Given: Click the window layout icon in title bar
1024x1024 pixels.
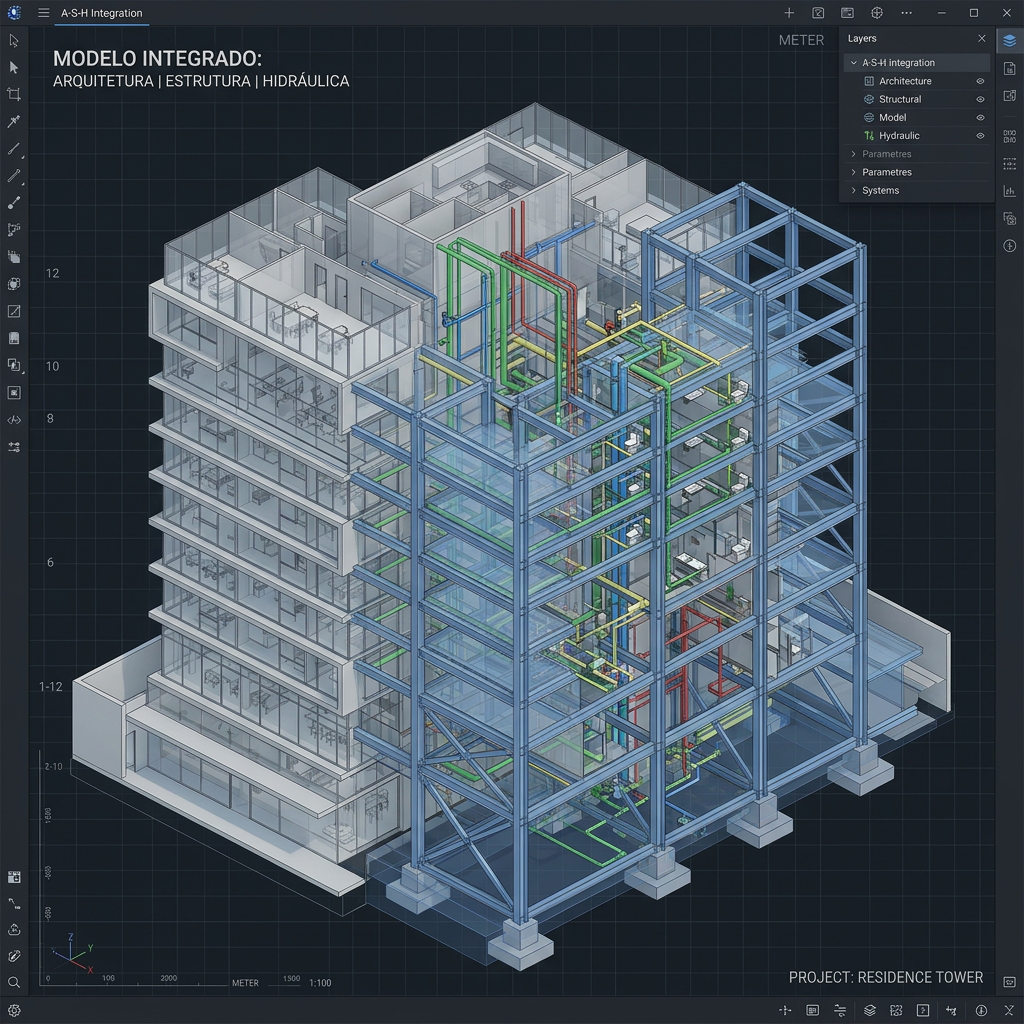Looking at the screenshot, I should (x=847, y=13).
